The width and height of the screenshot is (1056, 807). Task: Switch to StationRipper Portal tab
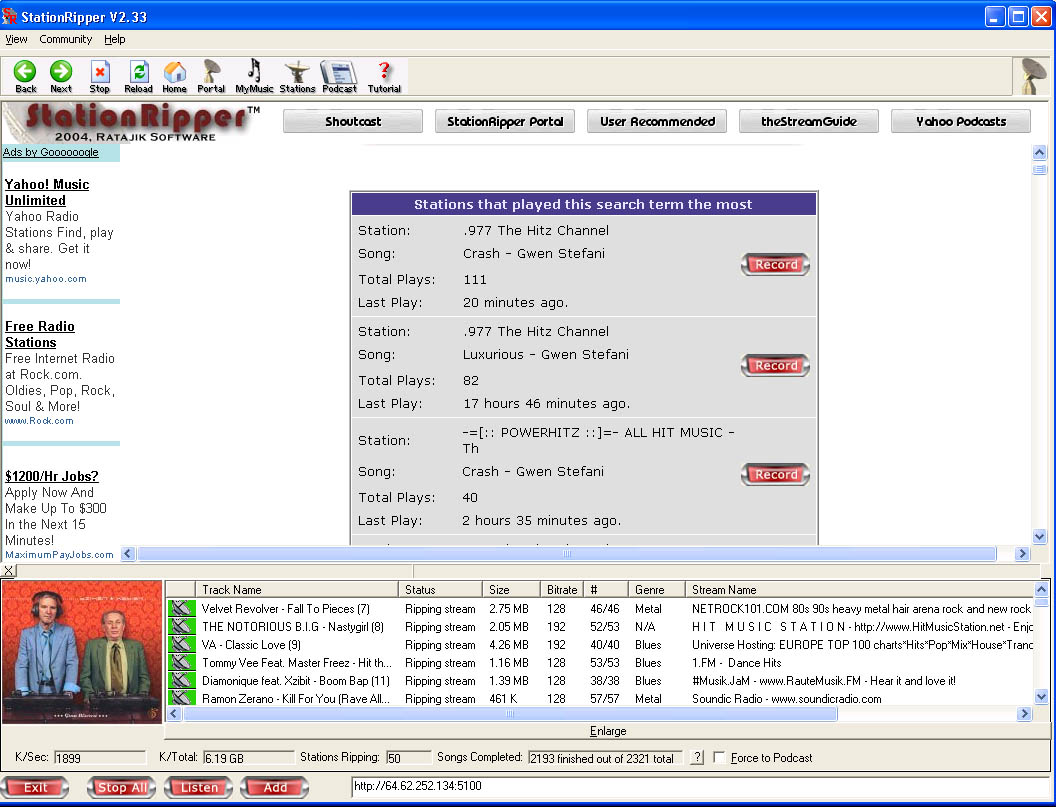point(505,121)
